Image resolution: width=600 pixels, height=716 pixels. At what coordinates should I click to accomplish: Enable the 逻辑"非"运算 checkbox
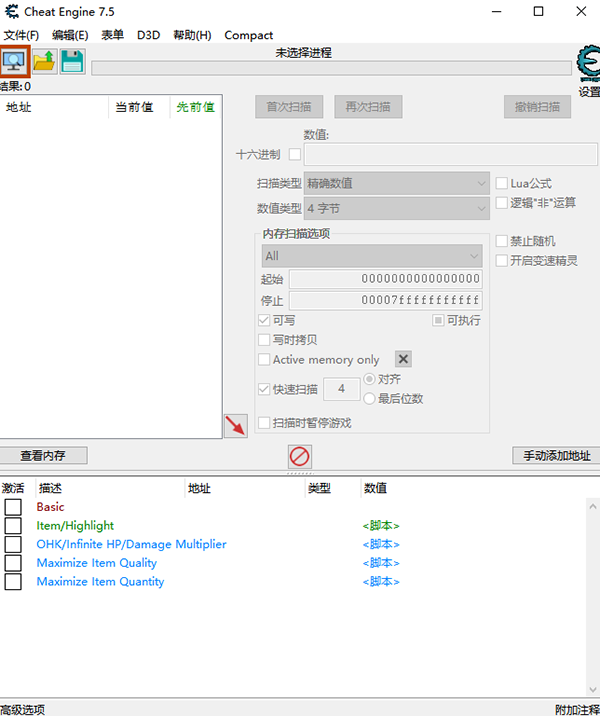coord(502,203)
